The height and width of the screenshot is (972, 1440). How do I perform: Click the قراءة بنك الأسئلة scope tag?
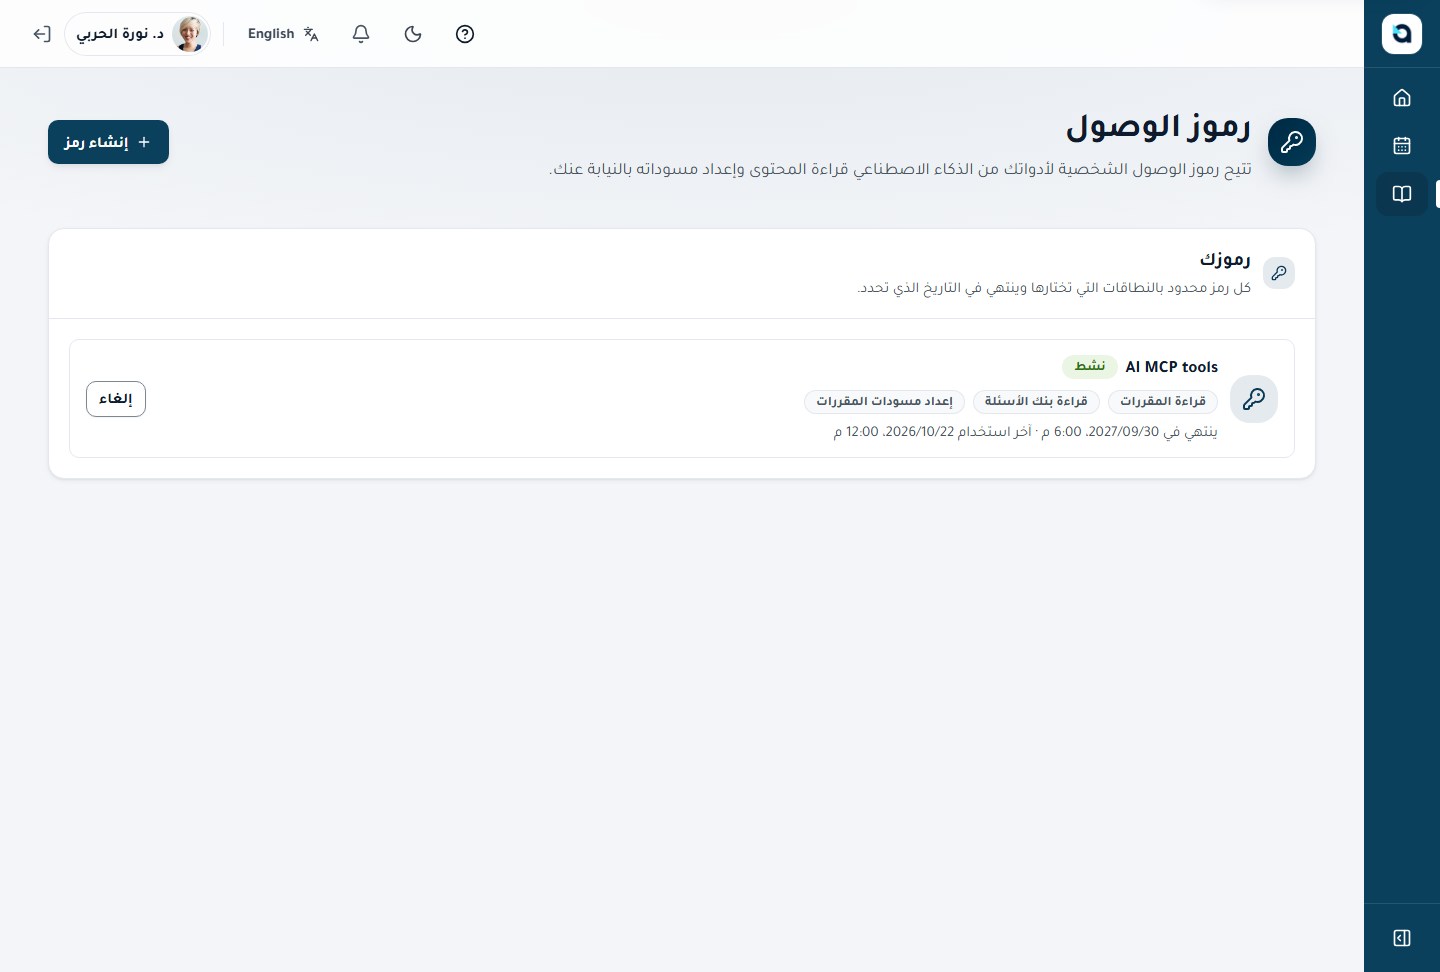[x=1036, y=401]
